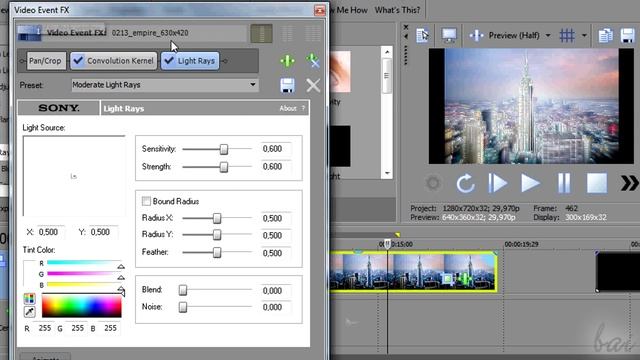640x360 pixels.
Task: Adjust the Sensitivity slider handle
Action: pyautogui.click(x=224, y=149)
